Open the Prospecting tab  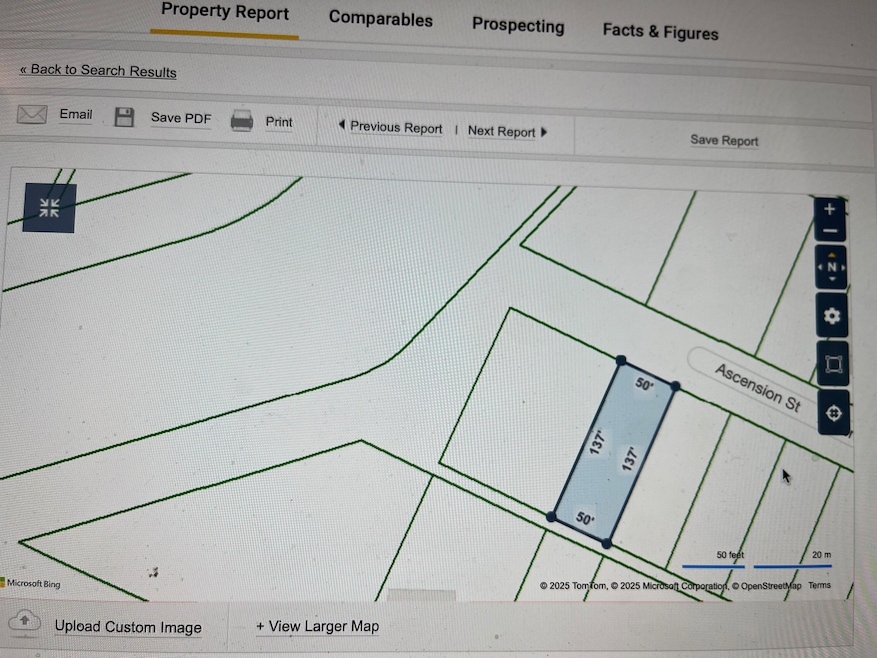pos(518,26)
